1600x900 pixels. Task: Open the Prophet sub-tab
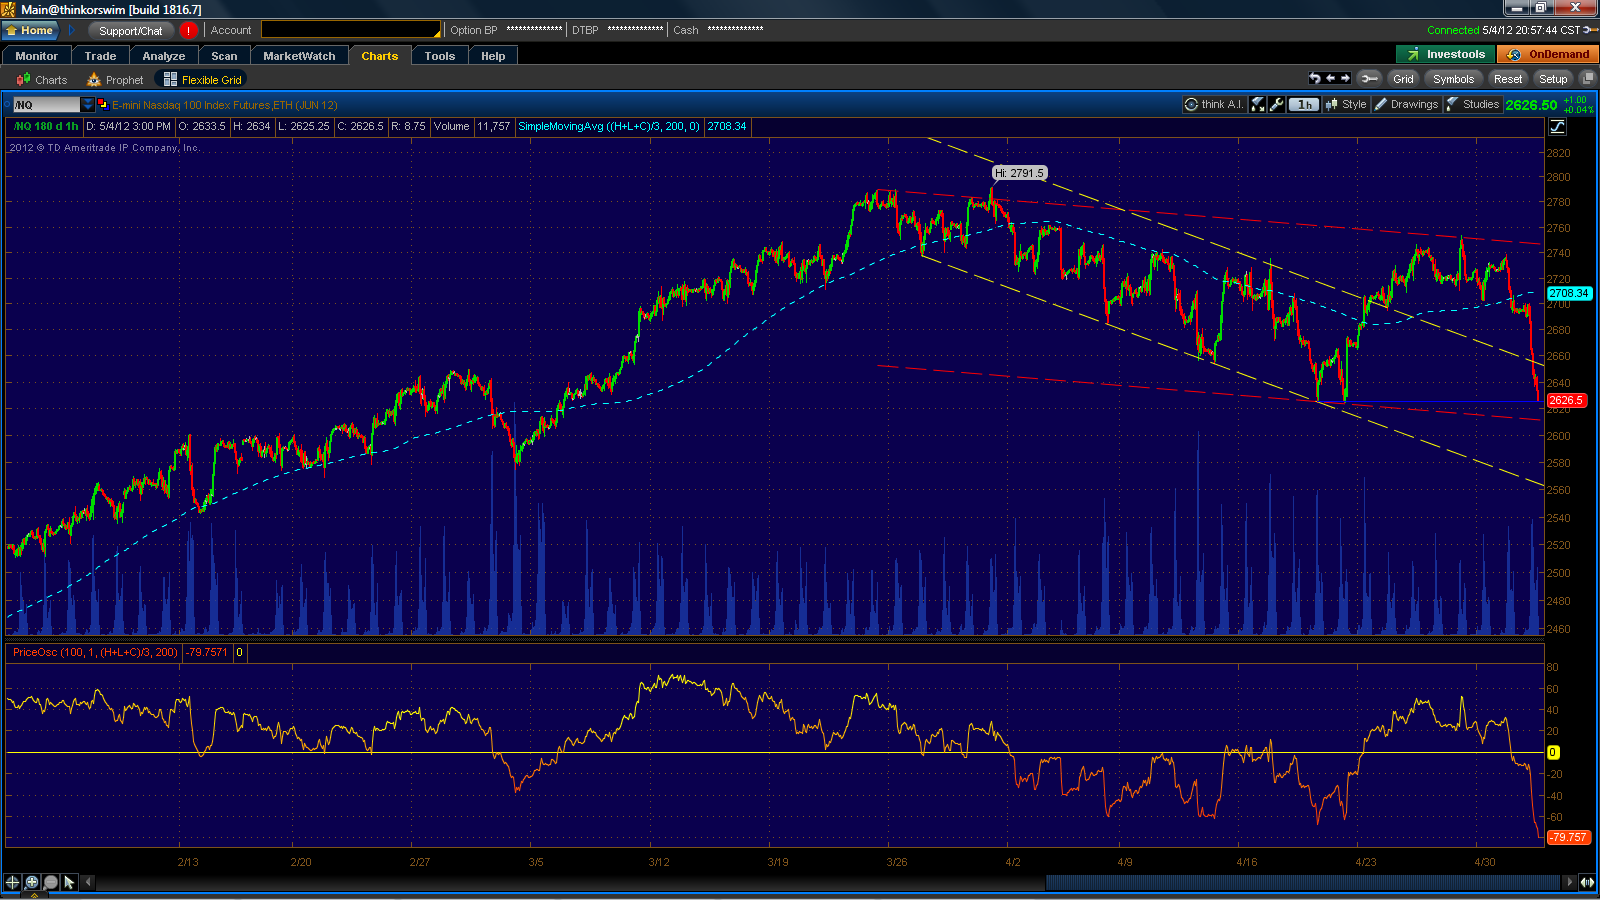(115, 80)
